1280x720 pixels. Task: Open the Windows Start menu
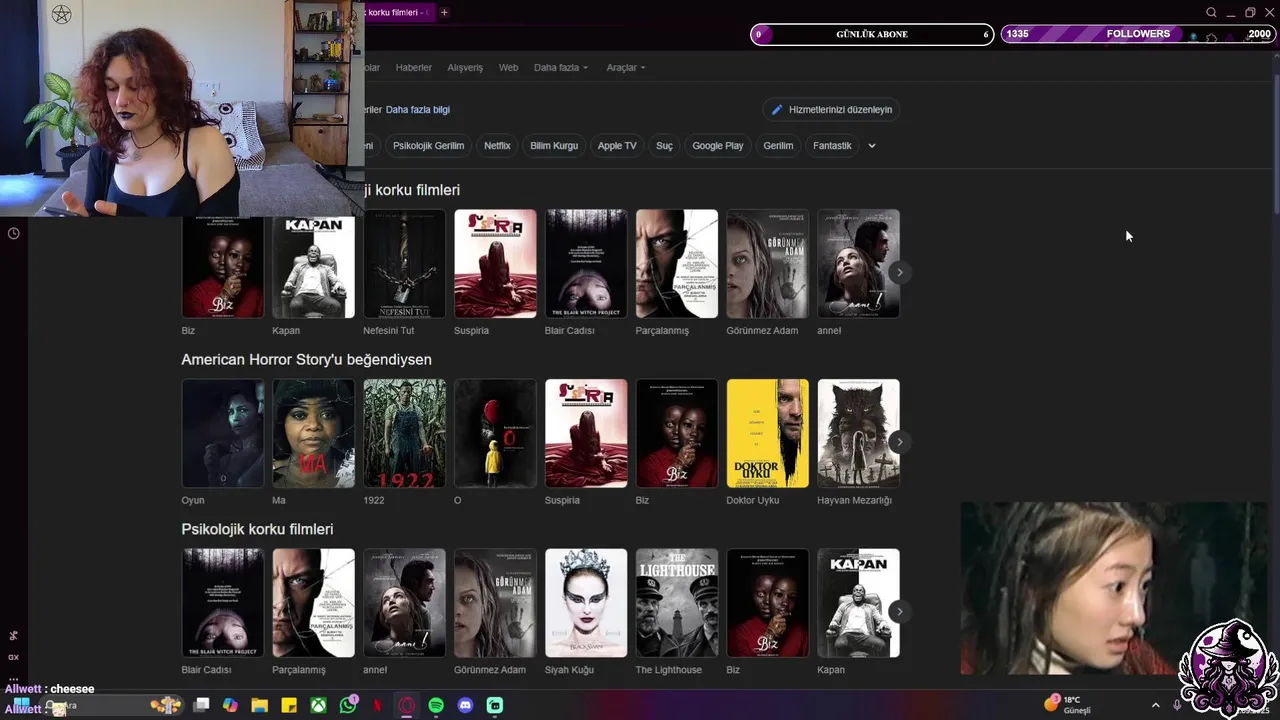pos(21,705)
